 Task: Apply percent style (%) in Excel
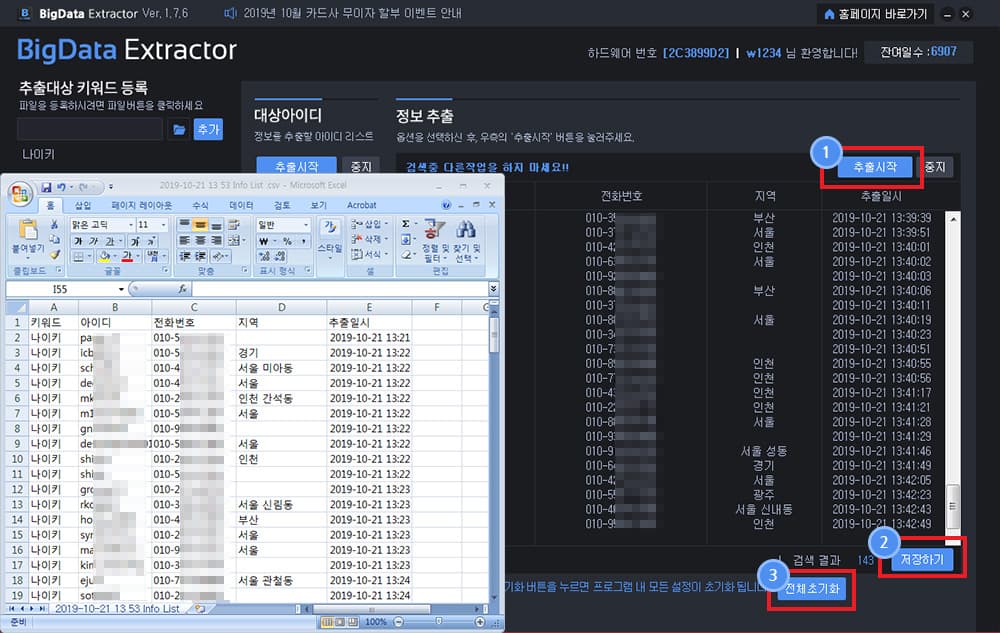pos(287,241)
